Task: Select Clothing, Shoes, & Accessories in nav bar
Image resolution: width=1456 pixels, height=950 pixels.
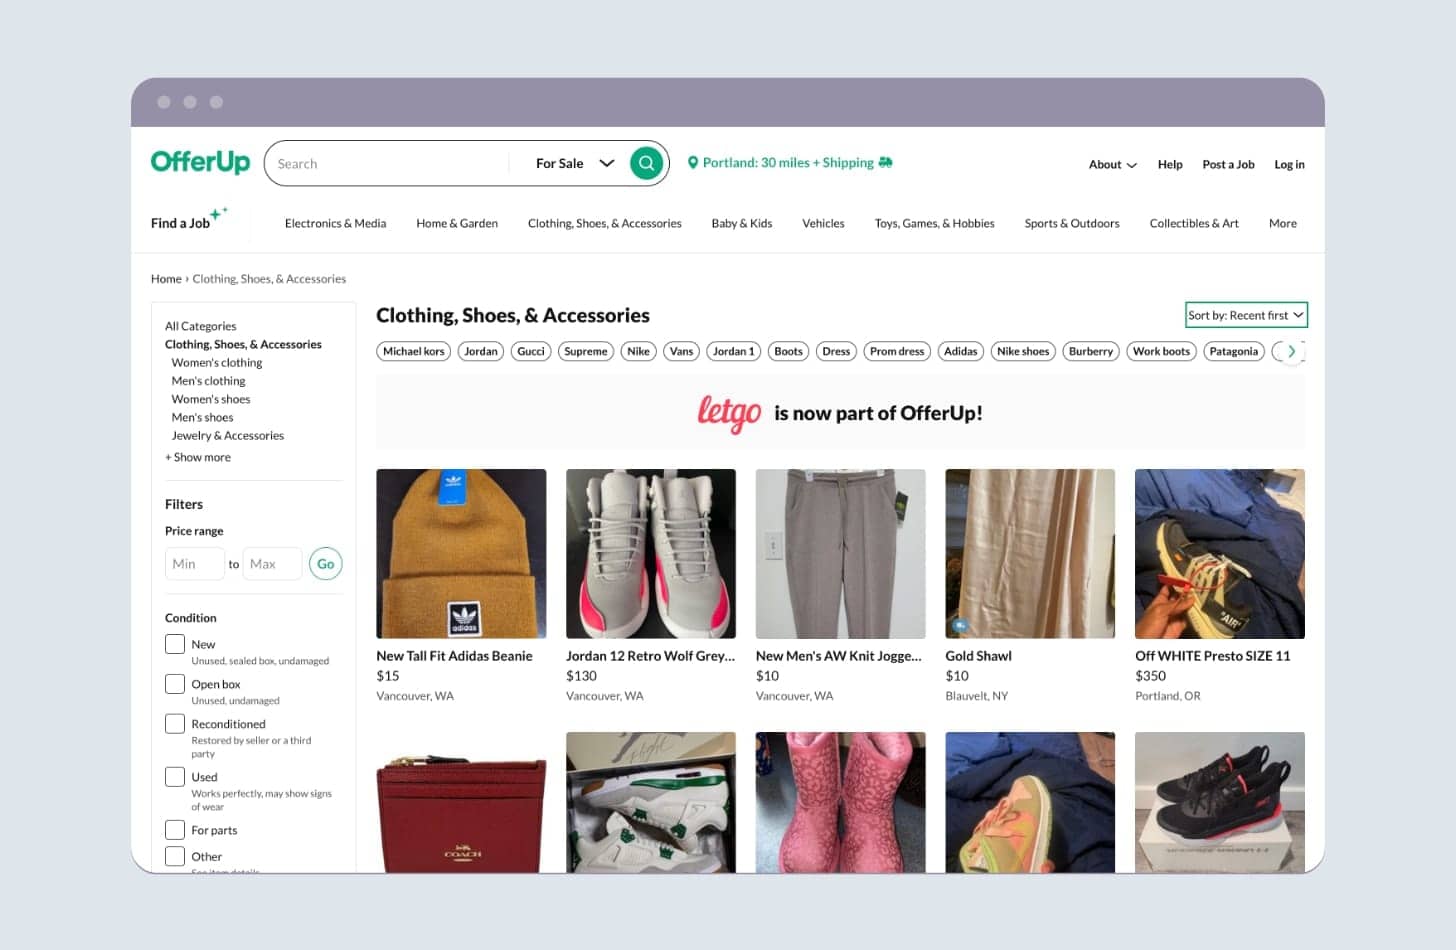Action: click(604, 223)
